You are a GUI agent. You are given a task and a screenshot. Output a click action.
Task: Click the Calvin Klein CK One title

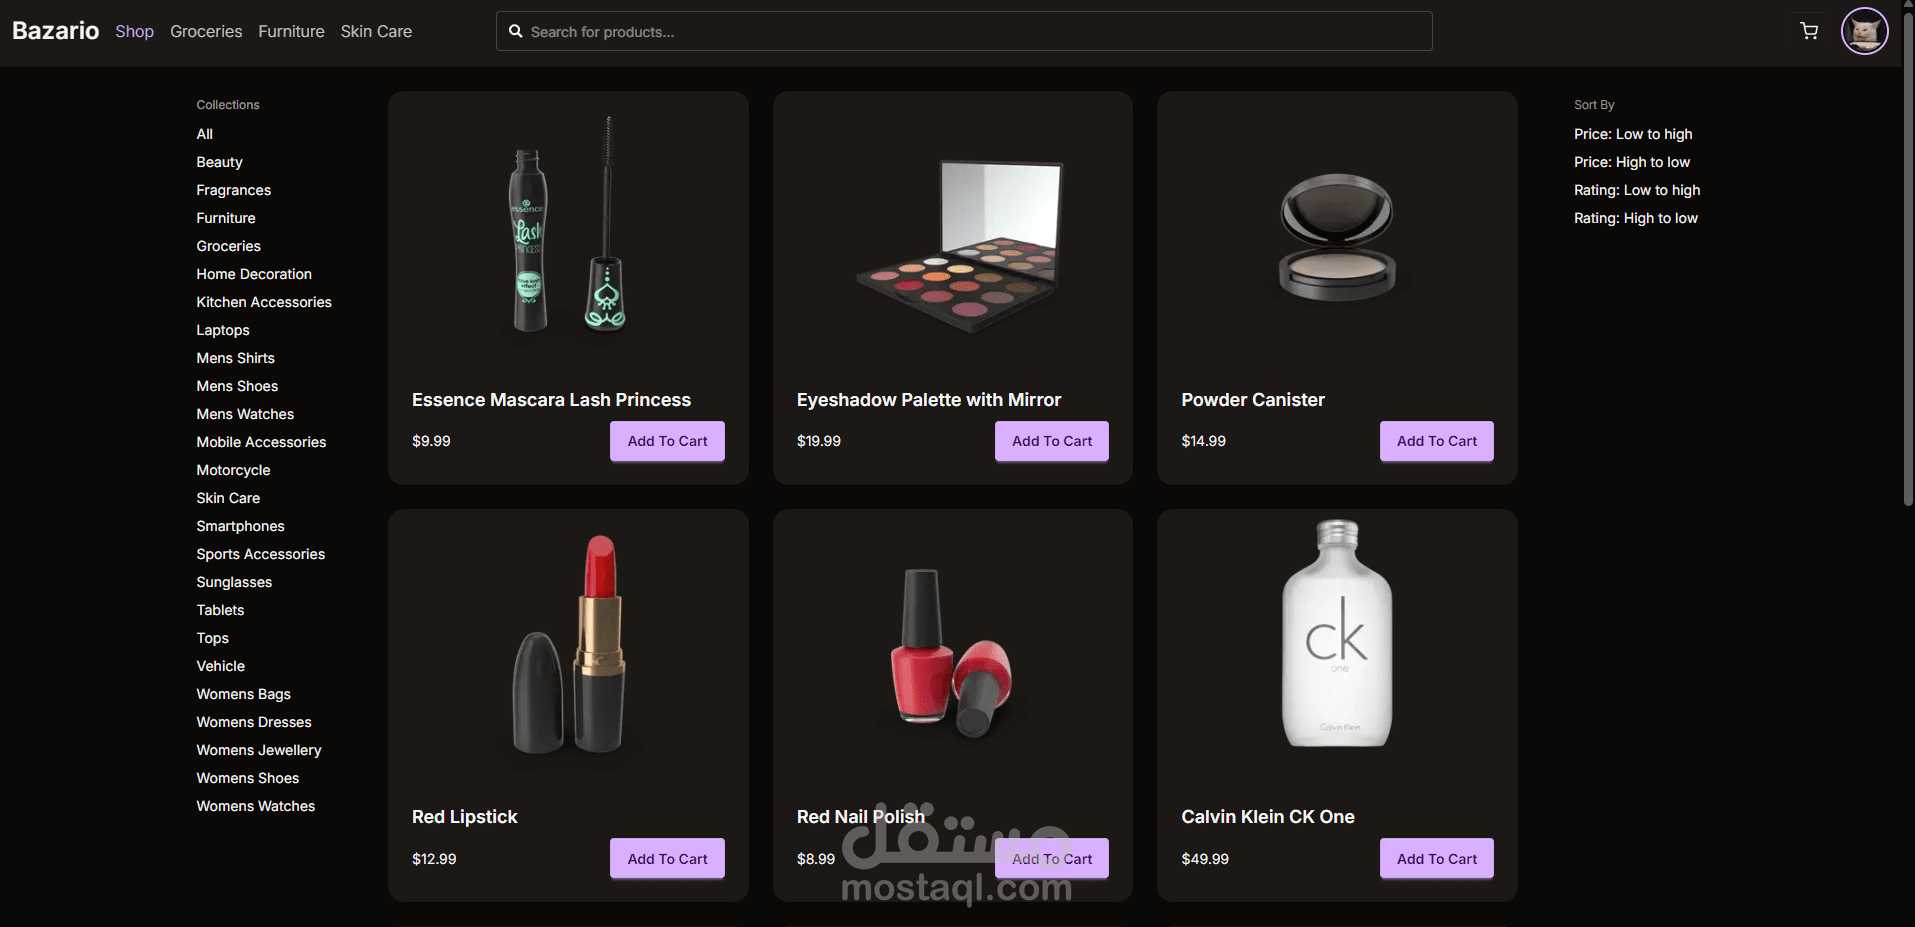(x=1268, y=817)
